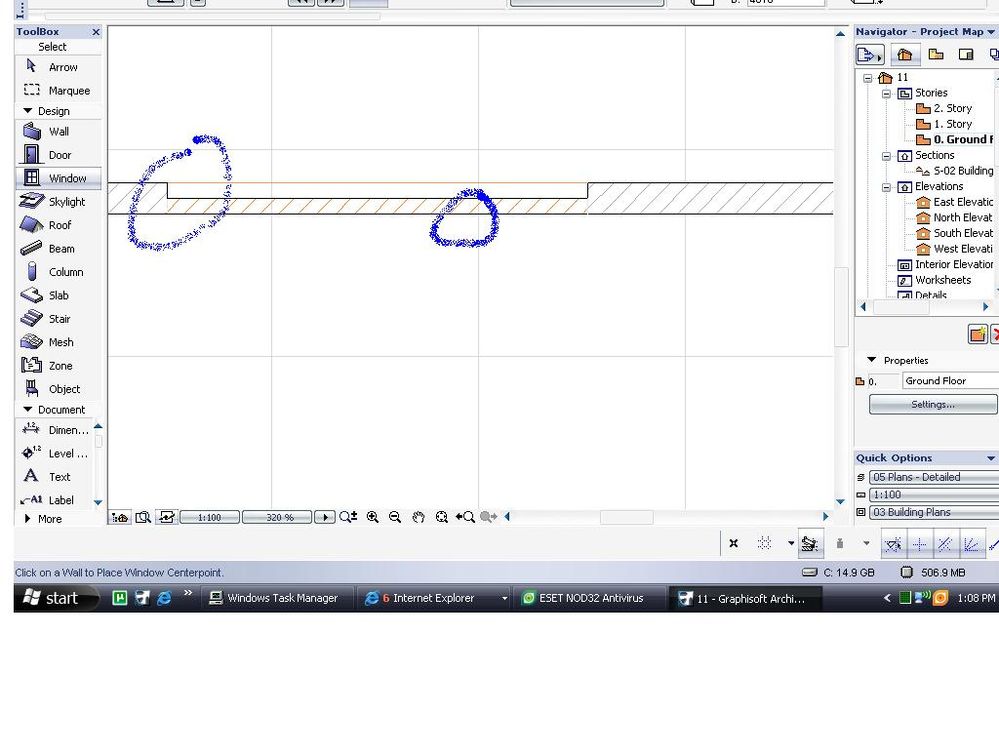Pick the Slab tool
This screenshot has width=999, height=749.
(57, 296)
